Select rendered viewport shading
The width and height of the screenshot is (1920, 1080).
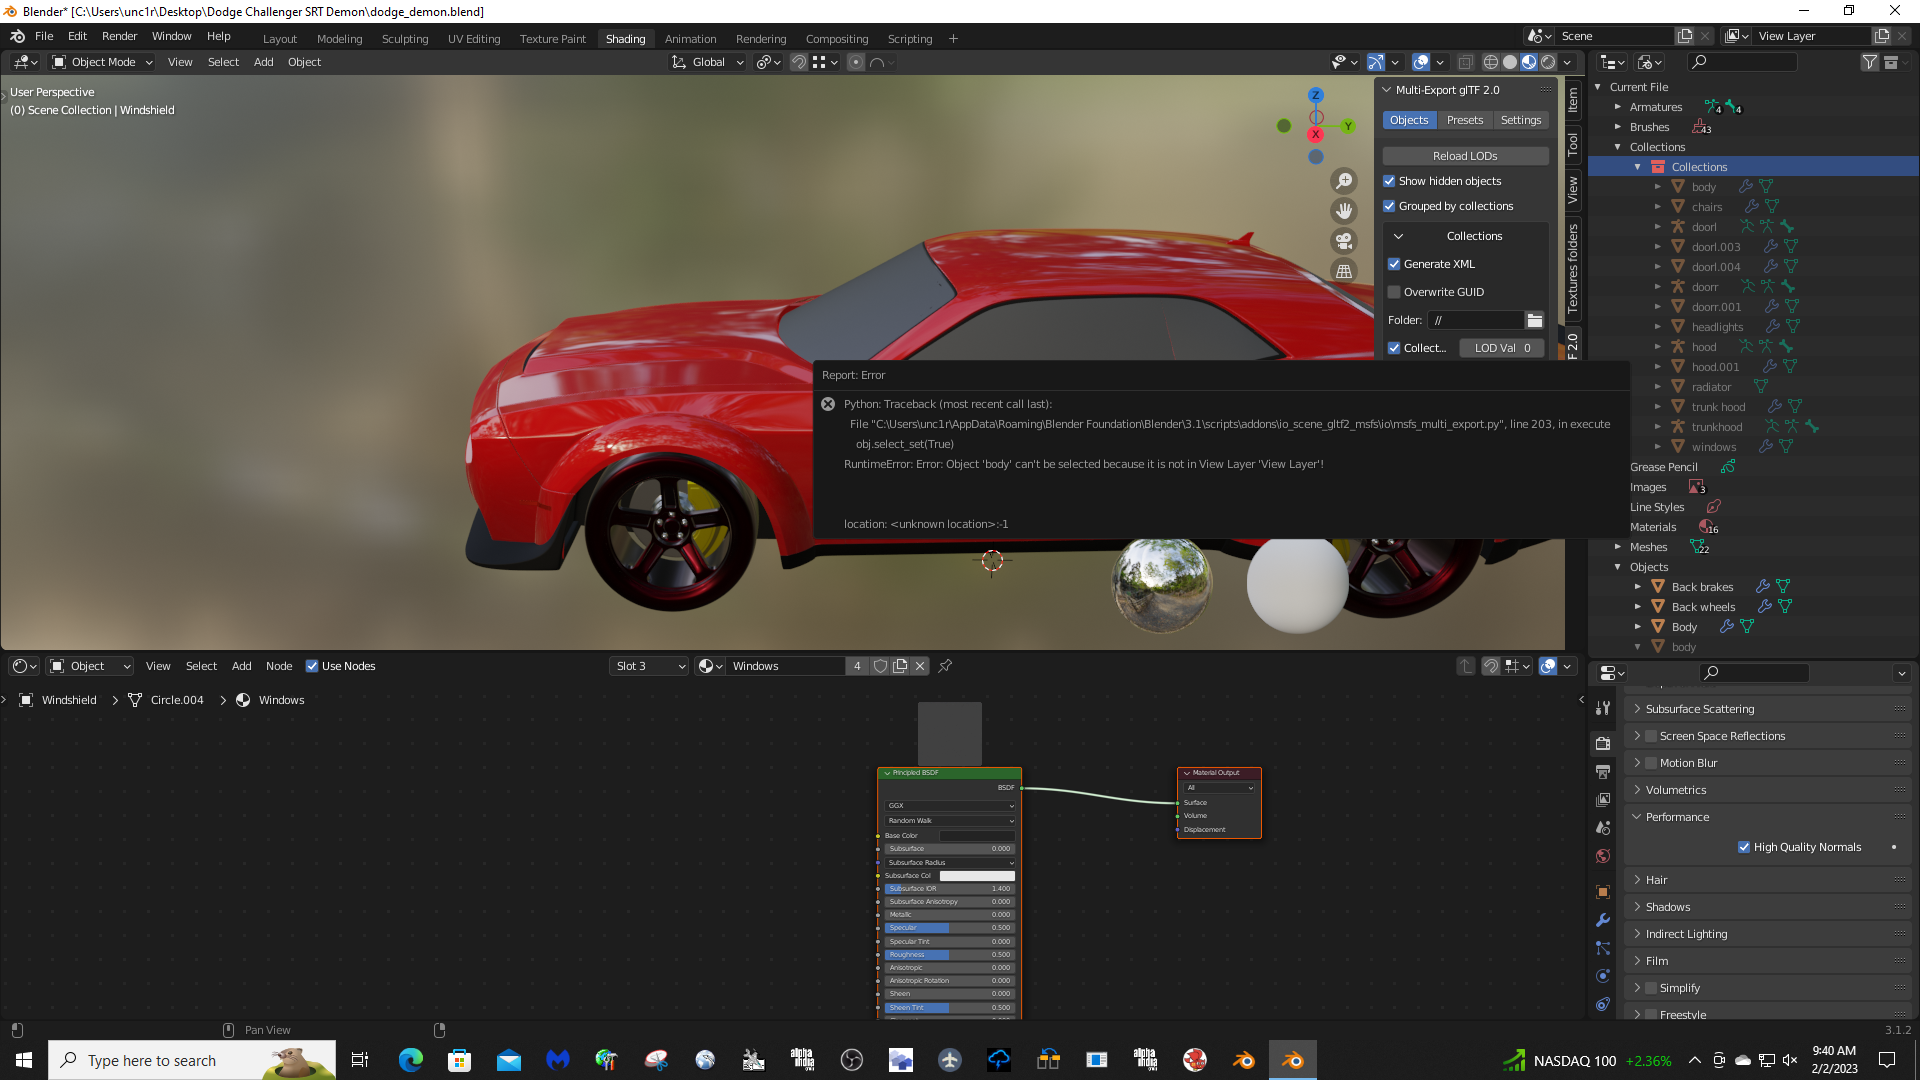pos(1548,62)
